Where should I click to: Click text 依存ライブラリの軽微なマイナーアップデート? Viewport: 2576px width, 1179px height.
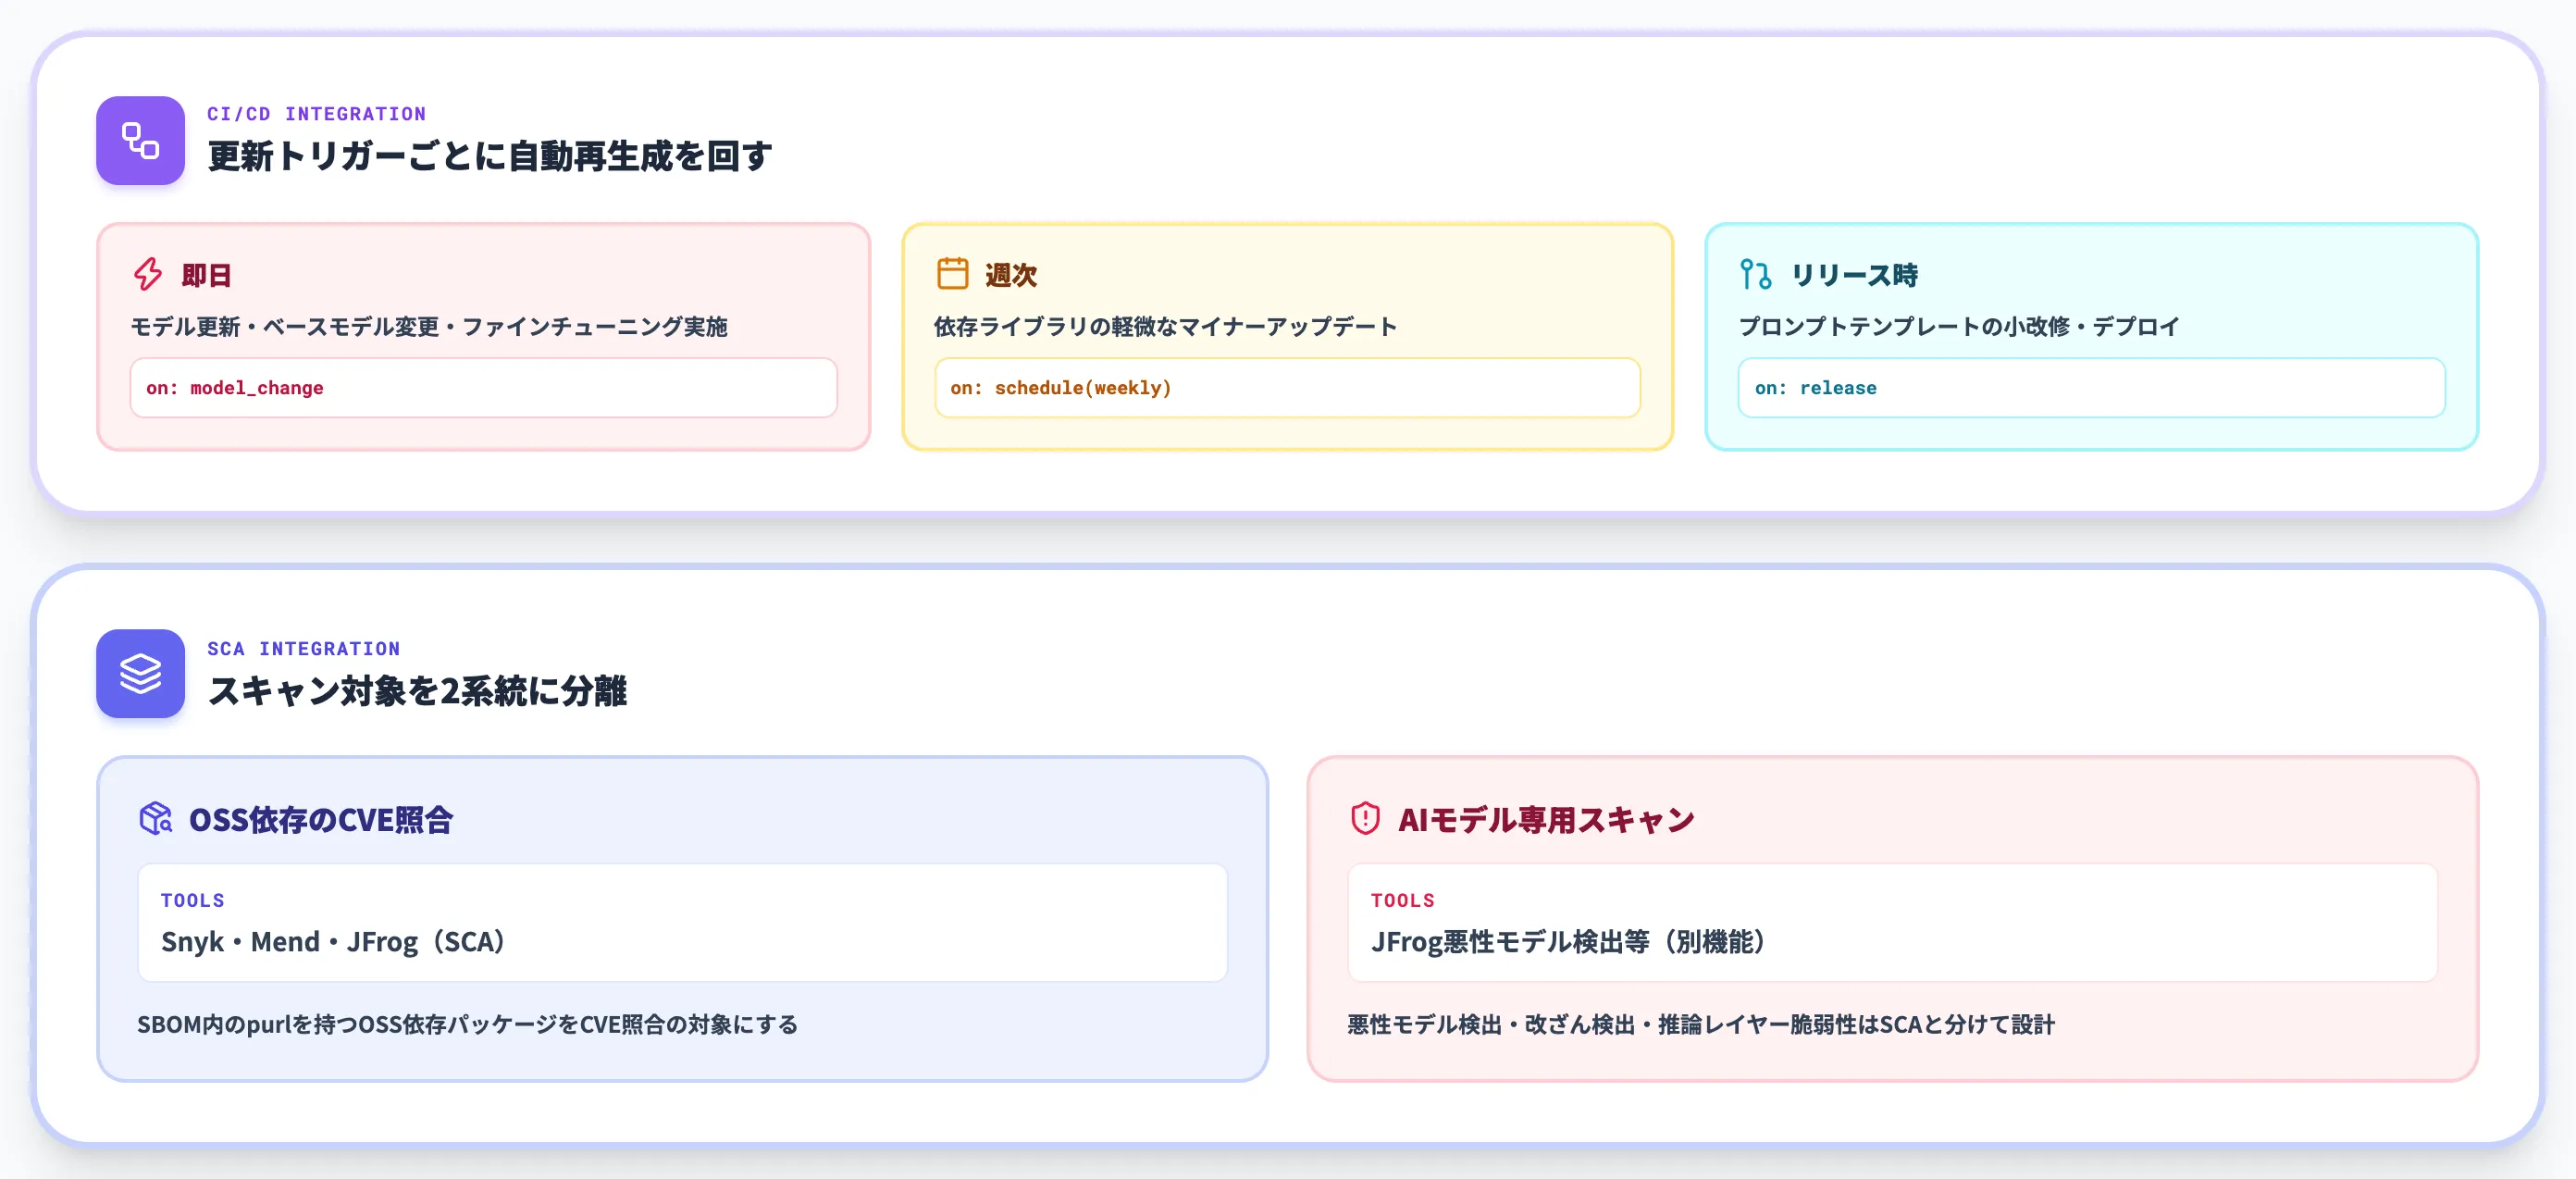[x=1166, y=327]
